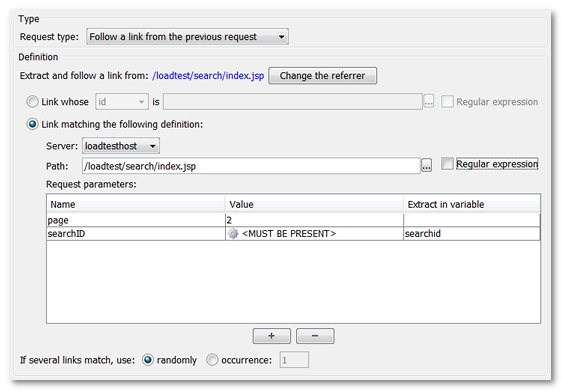Enable Regular expression checkbox for Path

447,164
